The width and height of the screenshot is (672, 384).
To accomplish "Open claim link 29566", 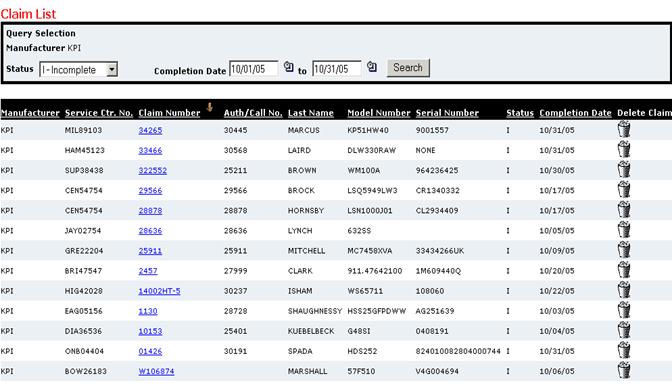I will tap(150, 191).
